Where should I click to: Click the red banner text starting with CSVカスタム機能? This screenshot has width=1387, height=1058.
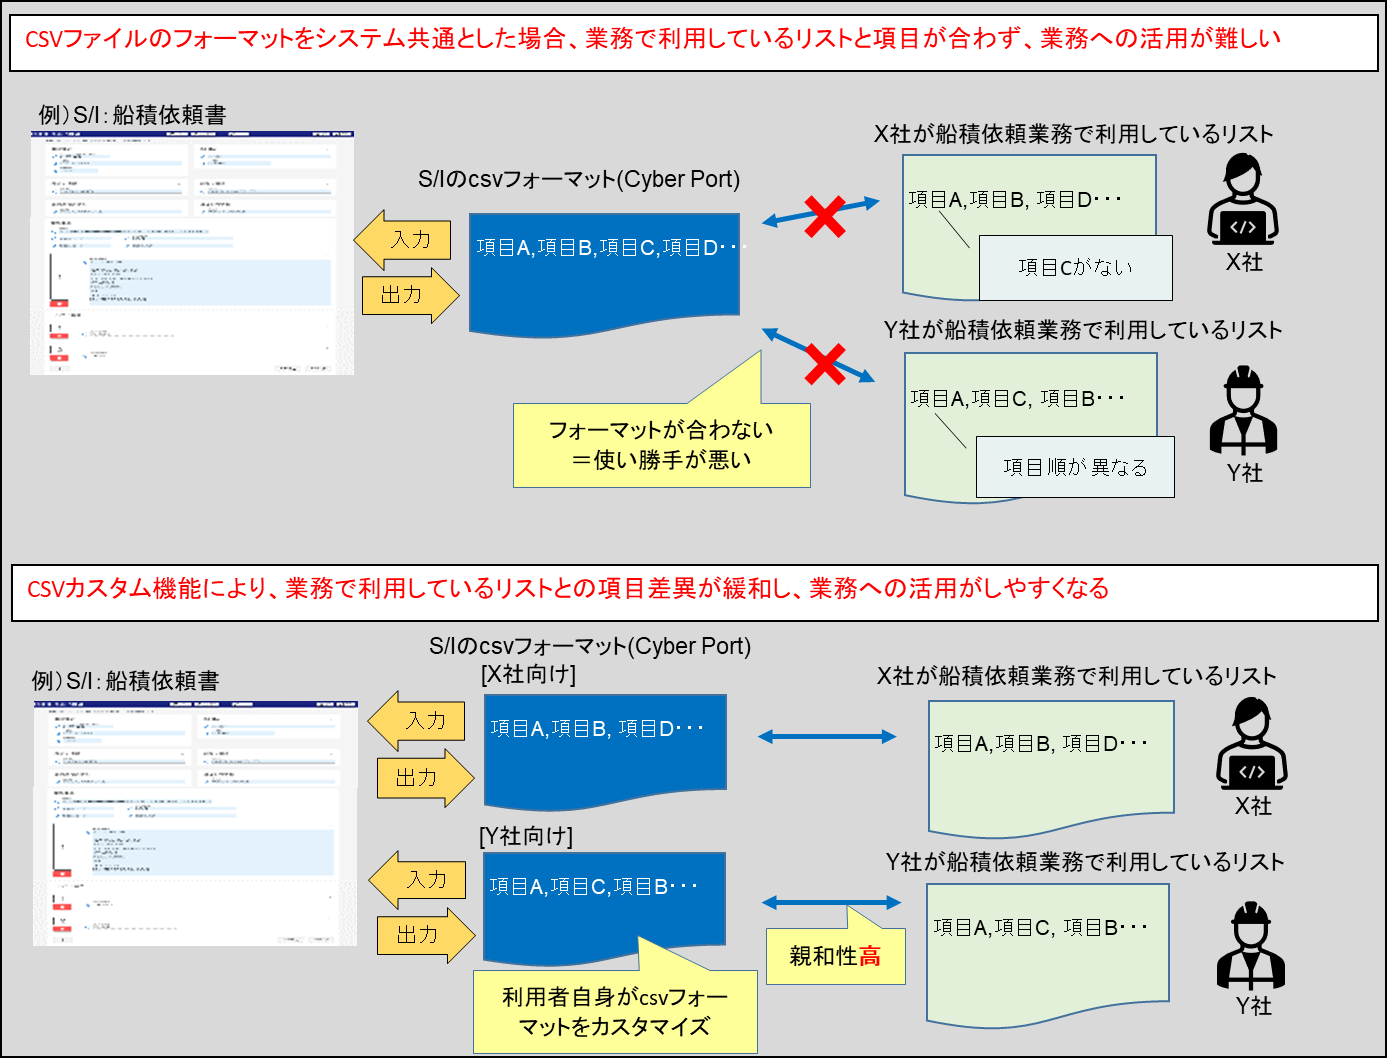click(x=568, y=589)
